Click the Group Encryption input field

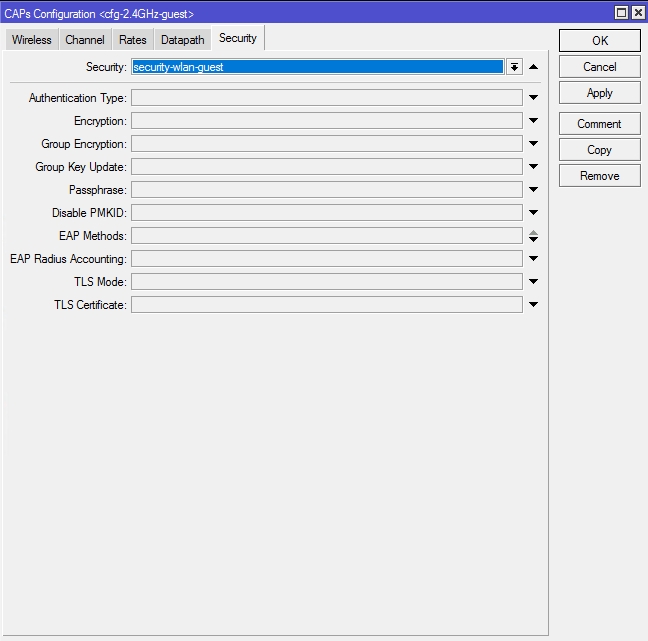[x=327, y=143]
